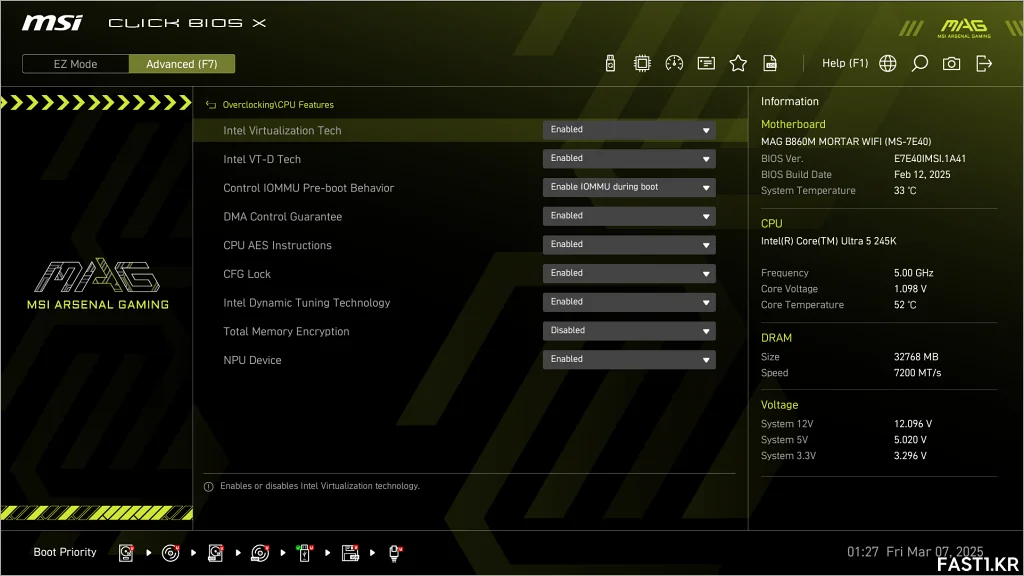Expand the NPU Device dropdown

tap(629, 360)
